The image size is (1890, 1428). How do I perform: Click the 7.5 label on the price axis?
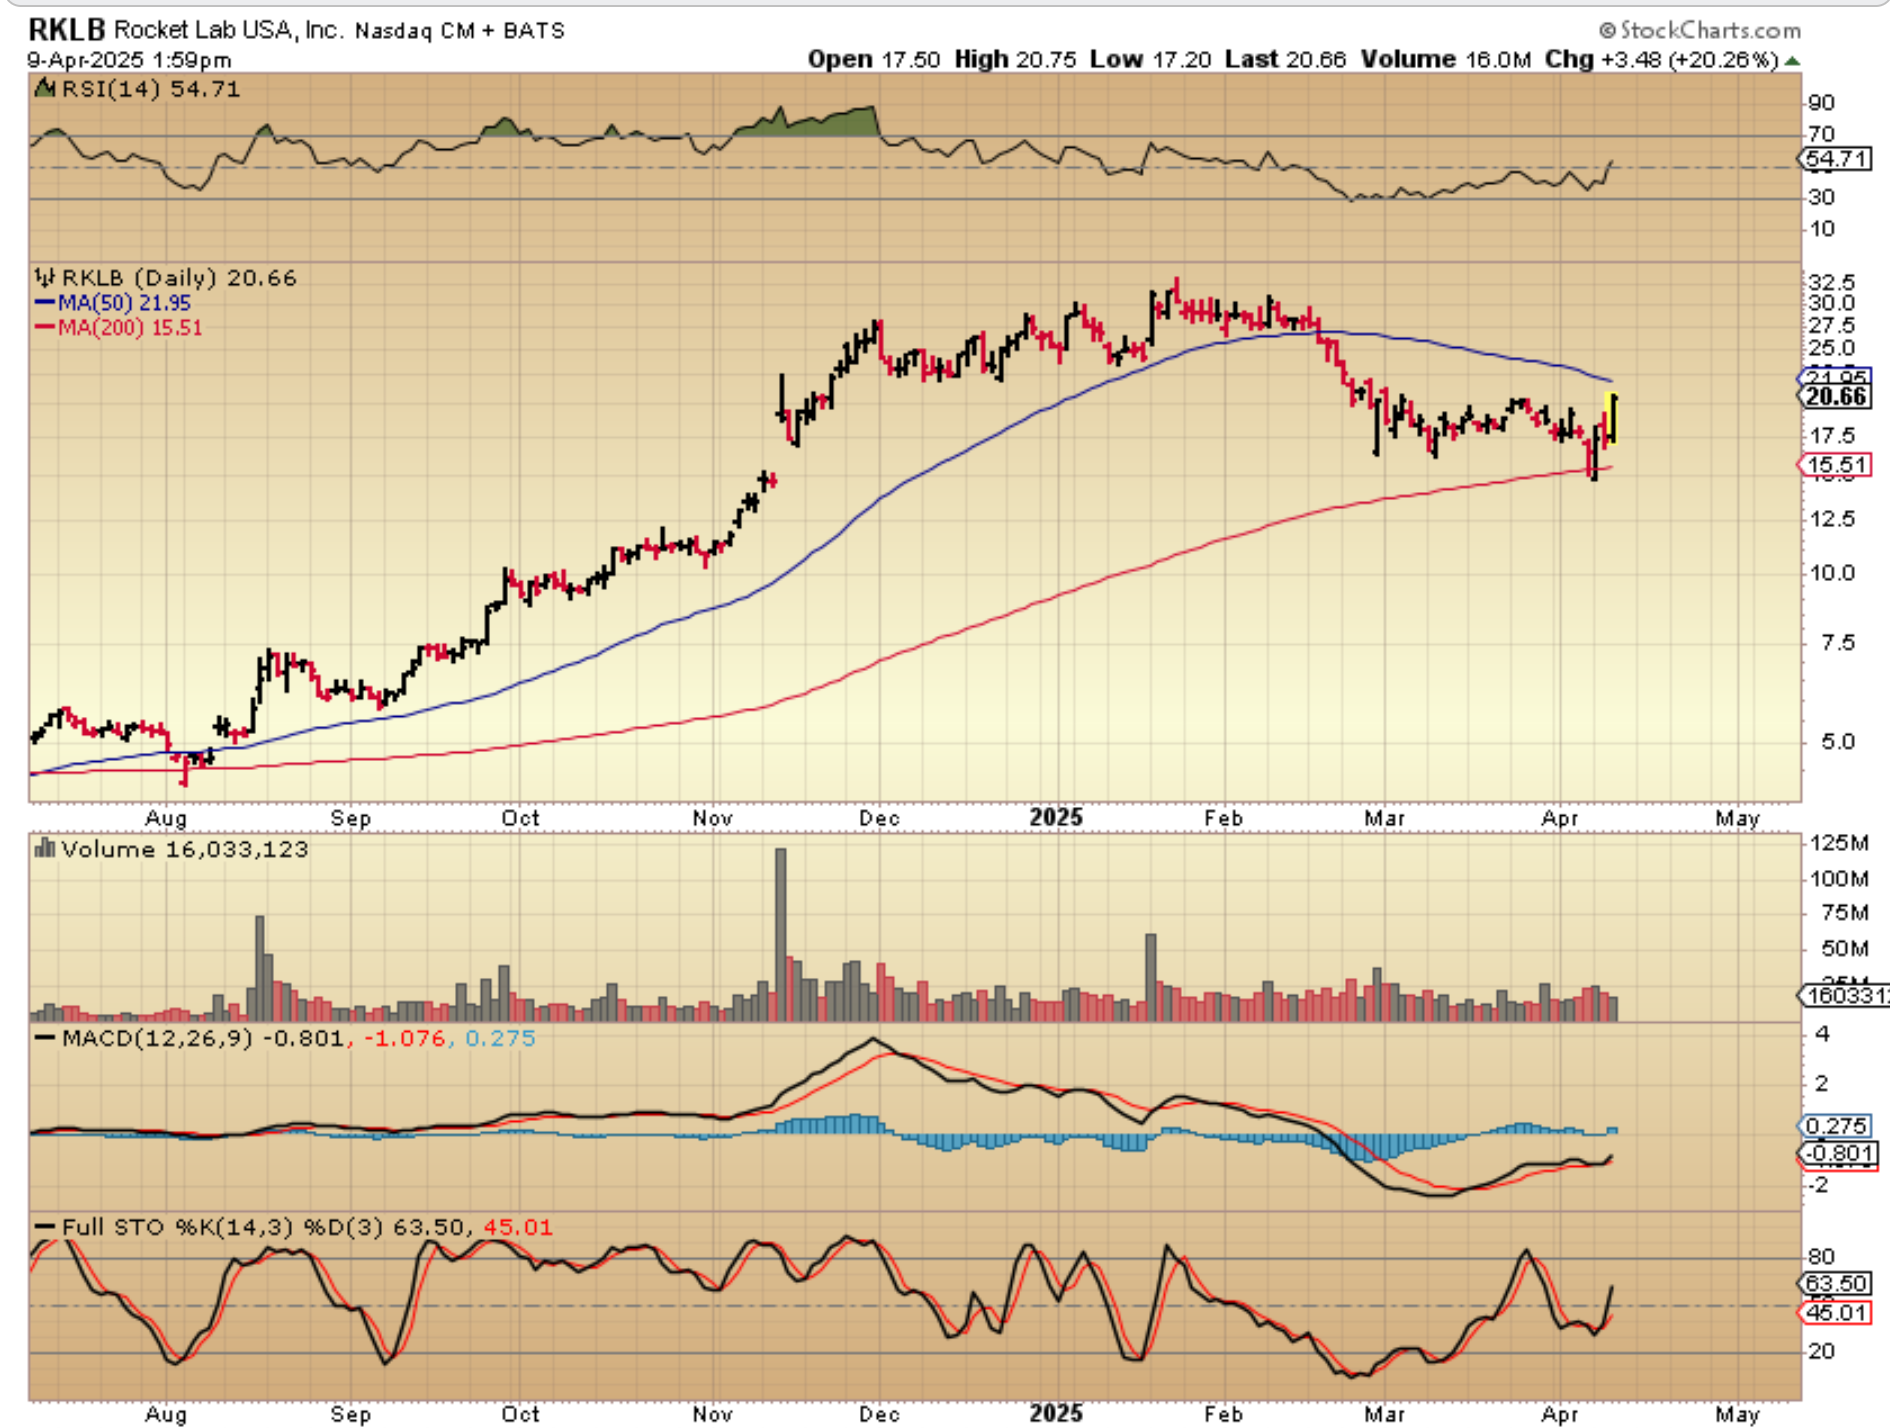pos(1838,642)
